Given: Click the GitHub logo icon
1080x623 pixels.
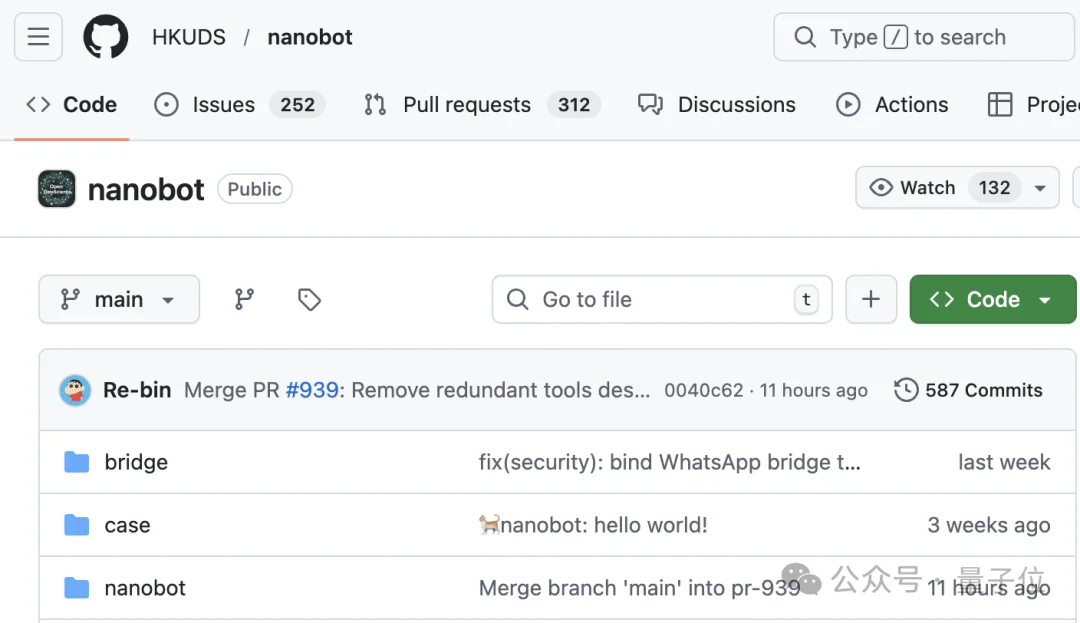Looking at the screenshot, I should tap(105, 38).
